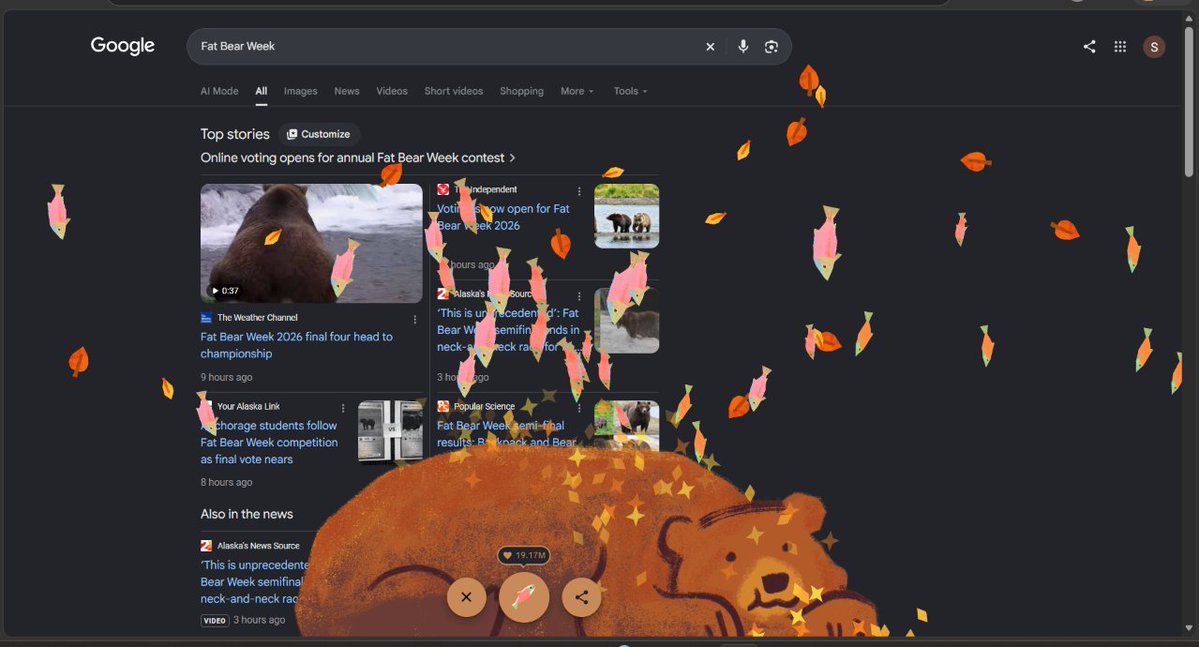
Task: Switch to the Videos tab
Action: click(x=392, y=91)
